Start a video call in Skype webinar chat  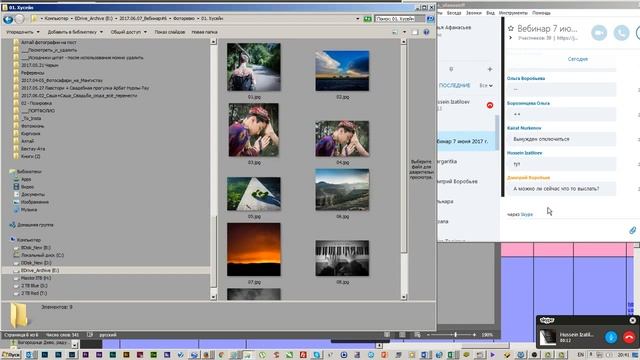point(599,33)
